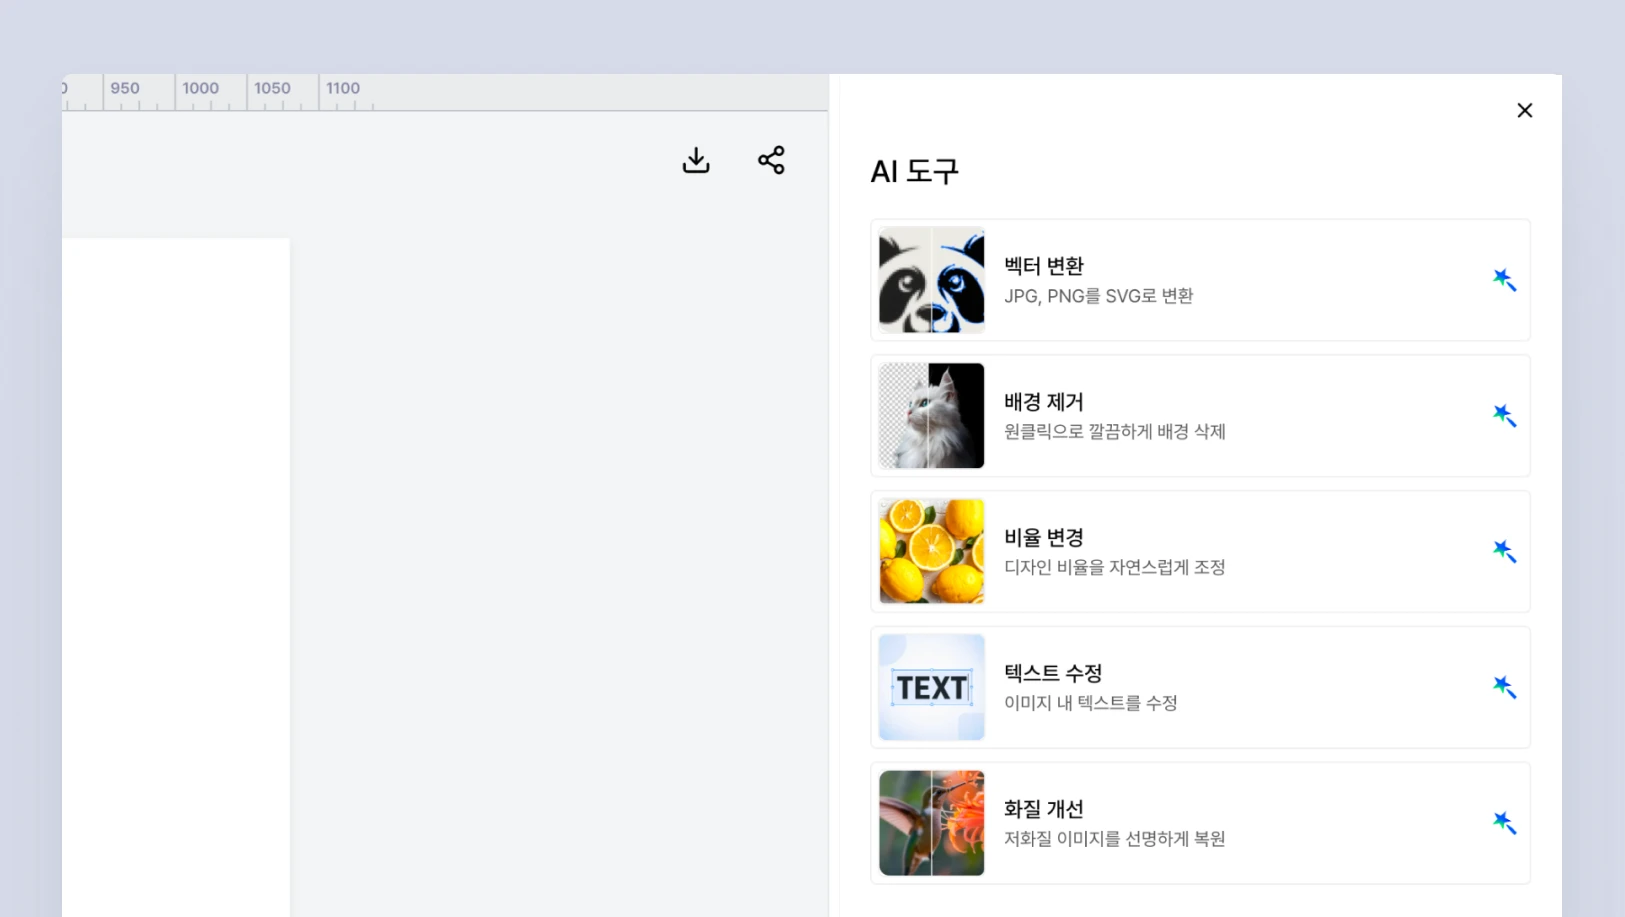Image resolution: width=1625 pixels, height=917 pixels.
Task: Click the share icon
Action: (x=771, y=160)
